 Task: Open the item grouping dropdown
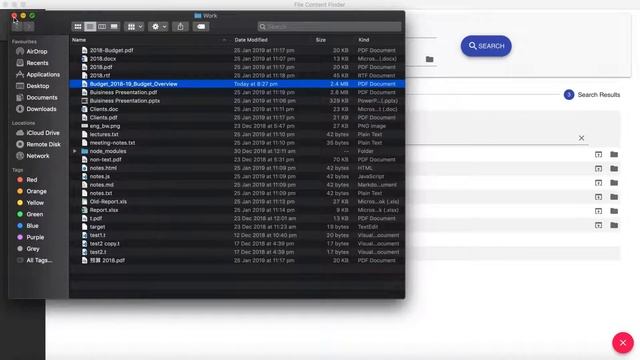point(134,27)
